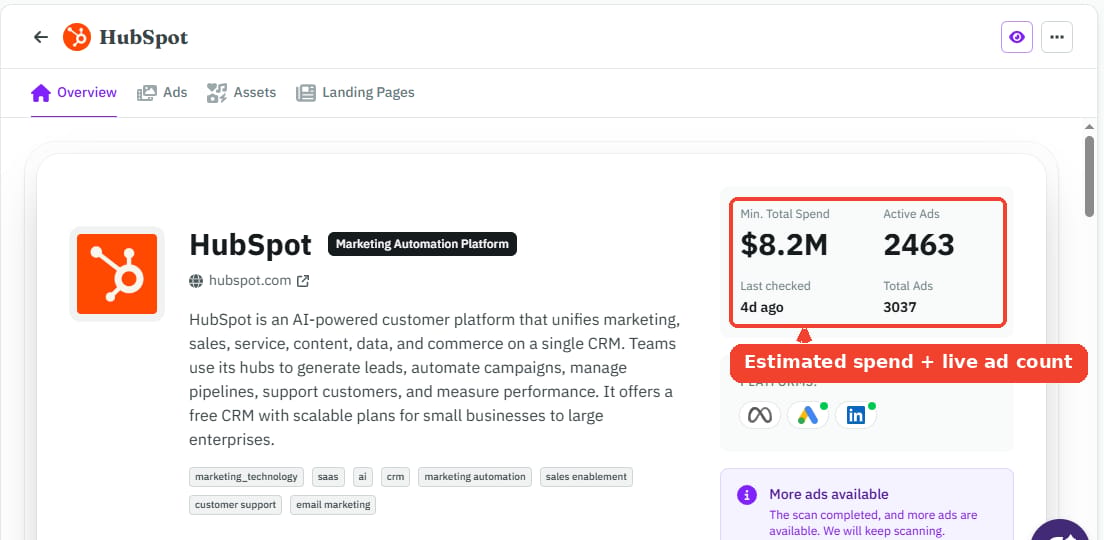Toggle the eye watch button
The width and height of the screenshot is (1104, 540).
click(x=1017, y=37)
